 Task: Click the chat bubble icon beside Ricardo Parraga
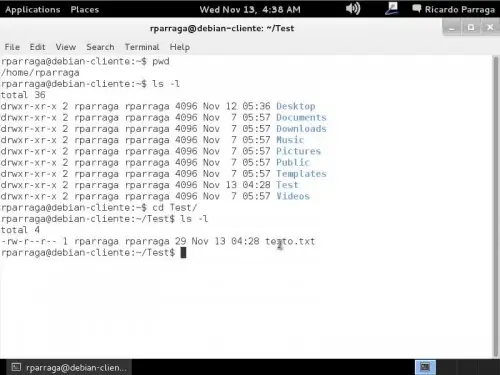point(417,9)
